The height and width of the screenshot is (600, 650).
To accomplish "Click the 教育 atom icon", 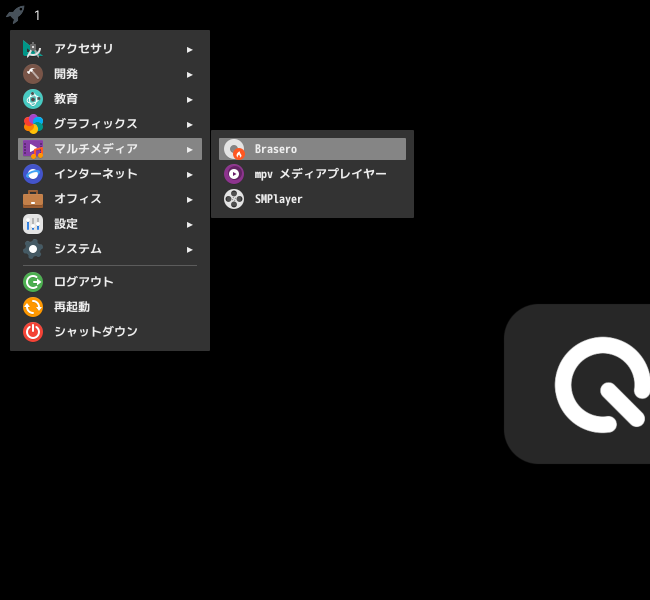I will (33, 99).
